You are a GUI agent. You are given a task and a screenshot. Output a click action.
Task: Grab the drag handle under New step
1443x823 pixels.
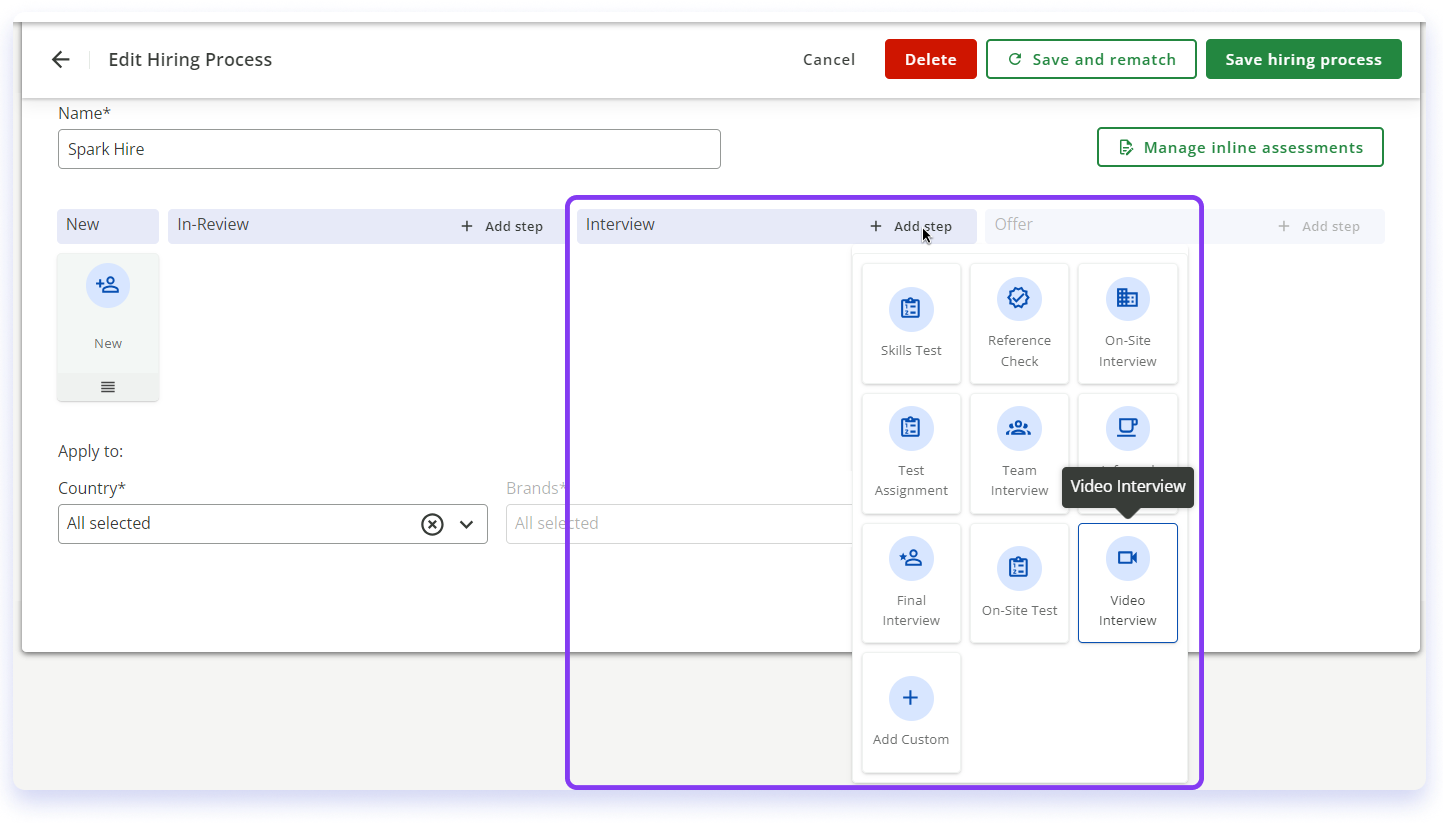tap(108, 387)
